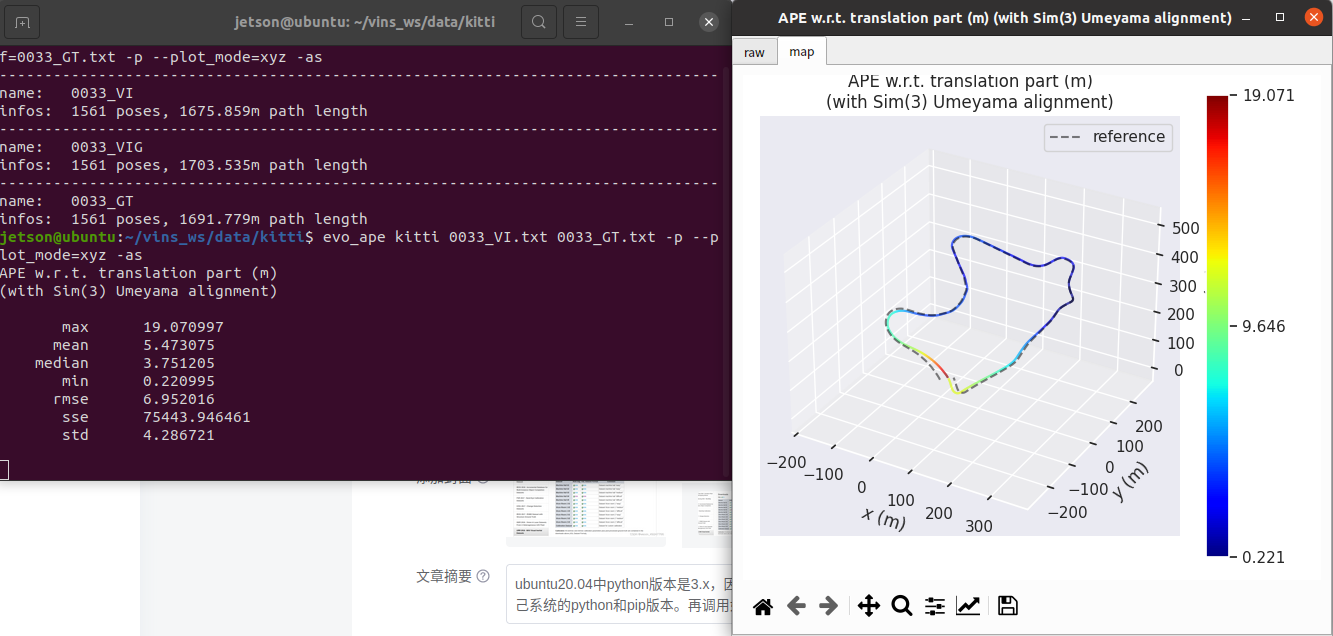The height and width of the screenshot is (636, 1333).
Task: Activate Zoom to rectangle tool
Action: [x=901, y=606]
